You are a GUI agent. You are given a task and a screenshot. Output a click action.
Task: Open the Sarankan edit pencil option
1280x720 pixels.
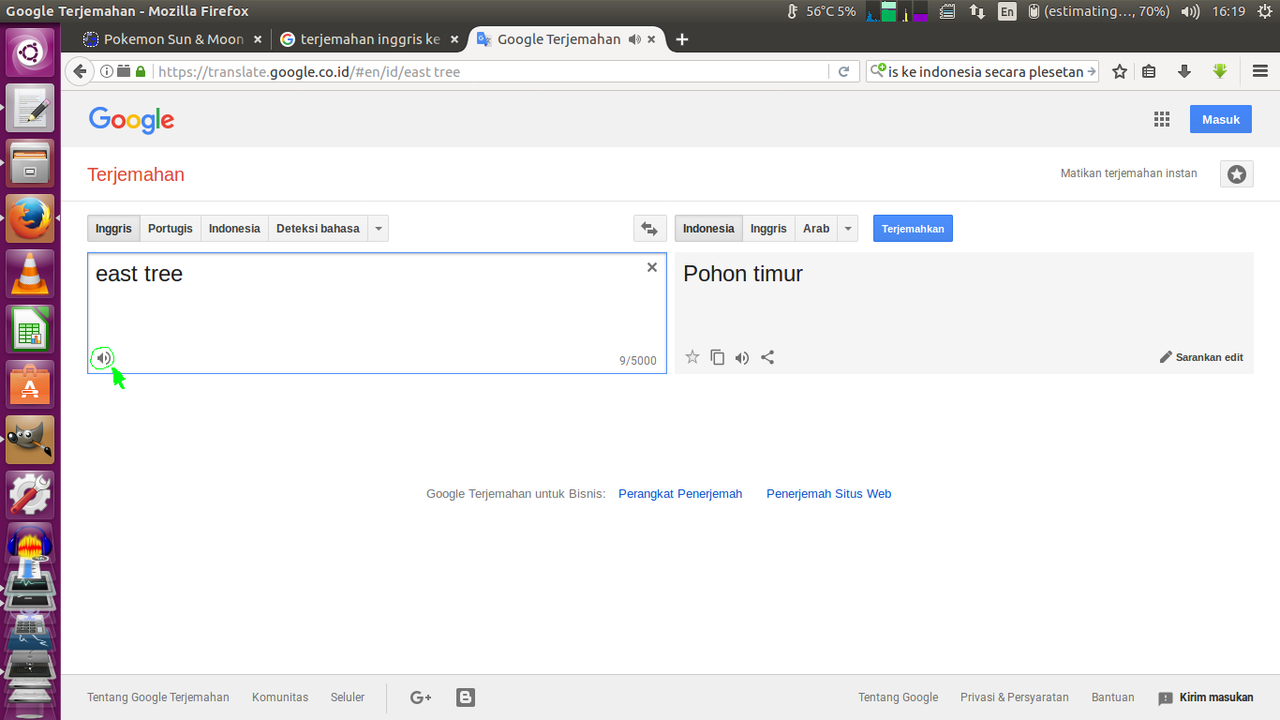[1201, 357]
